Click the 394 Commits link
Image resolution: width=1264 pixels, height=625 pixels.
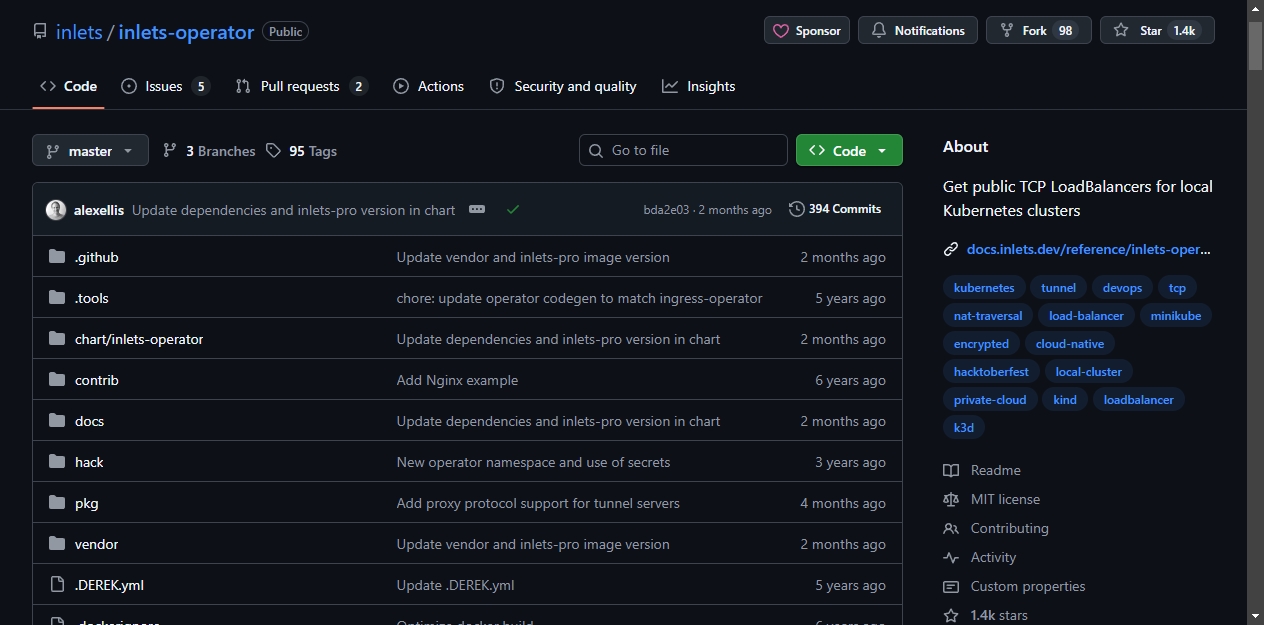click(835, 209)
